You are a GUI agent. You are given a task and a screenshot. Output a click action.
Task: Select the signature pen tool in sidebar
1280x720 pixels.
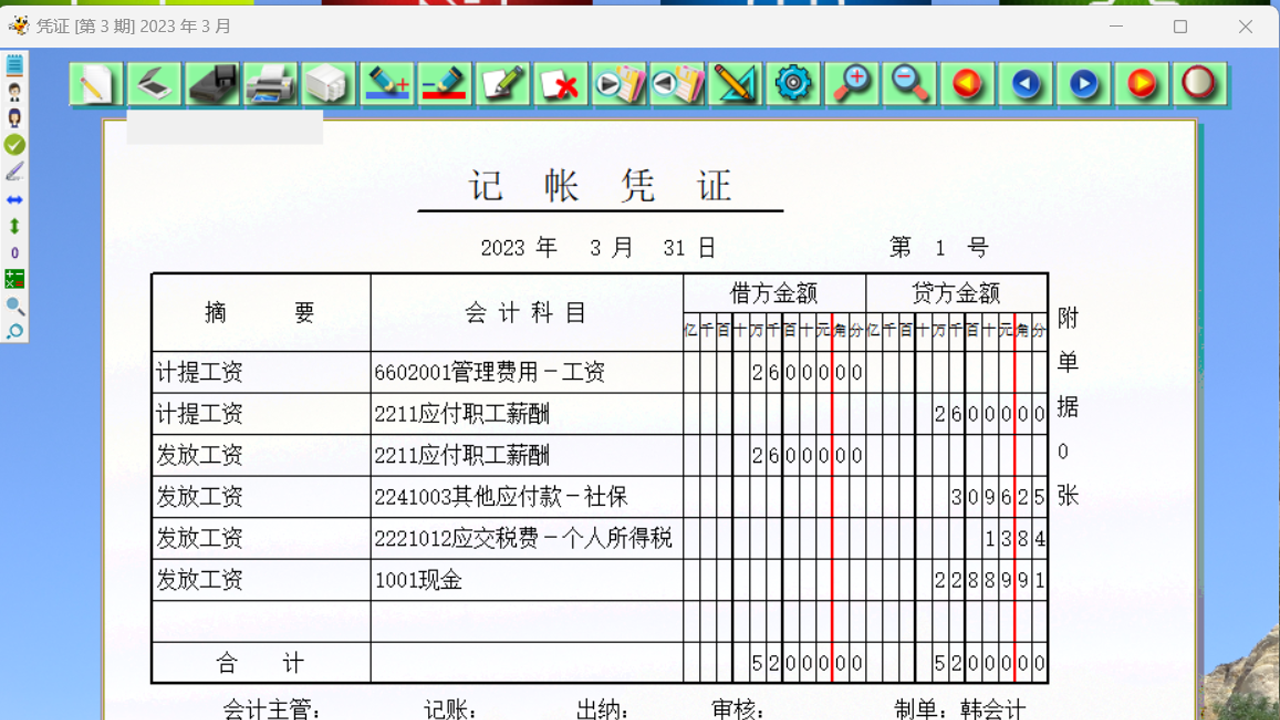[x=14, y=170]
